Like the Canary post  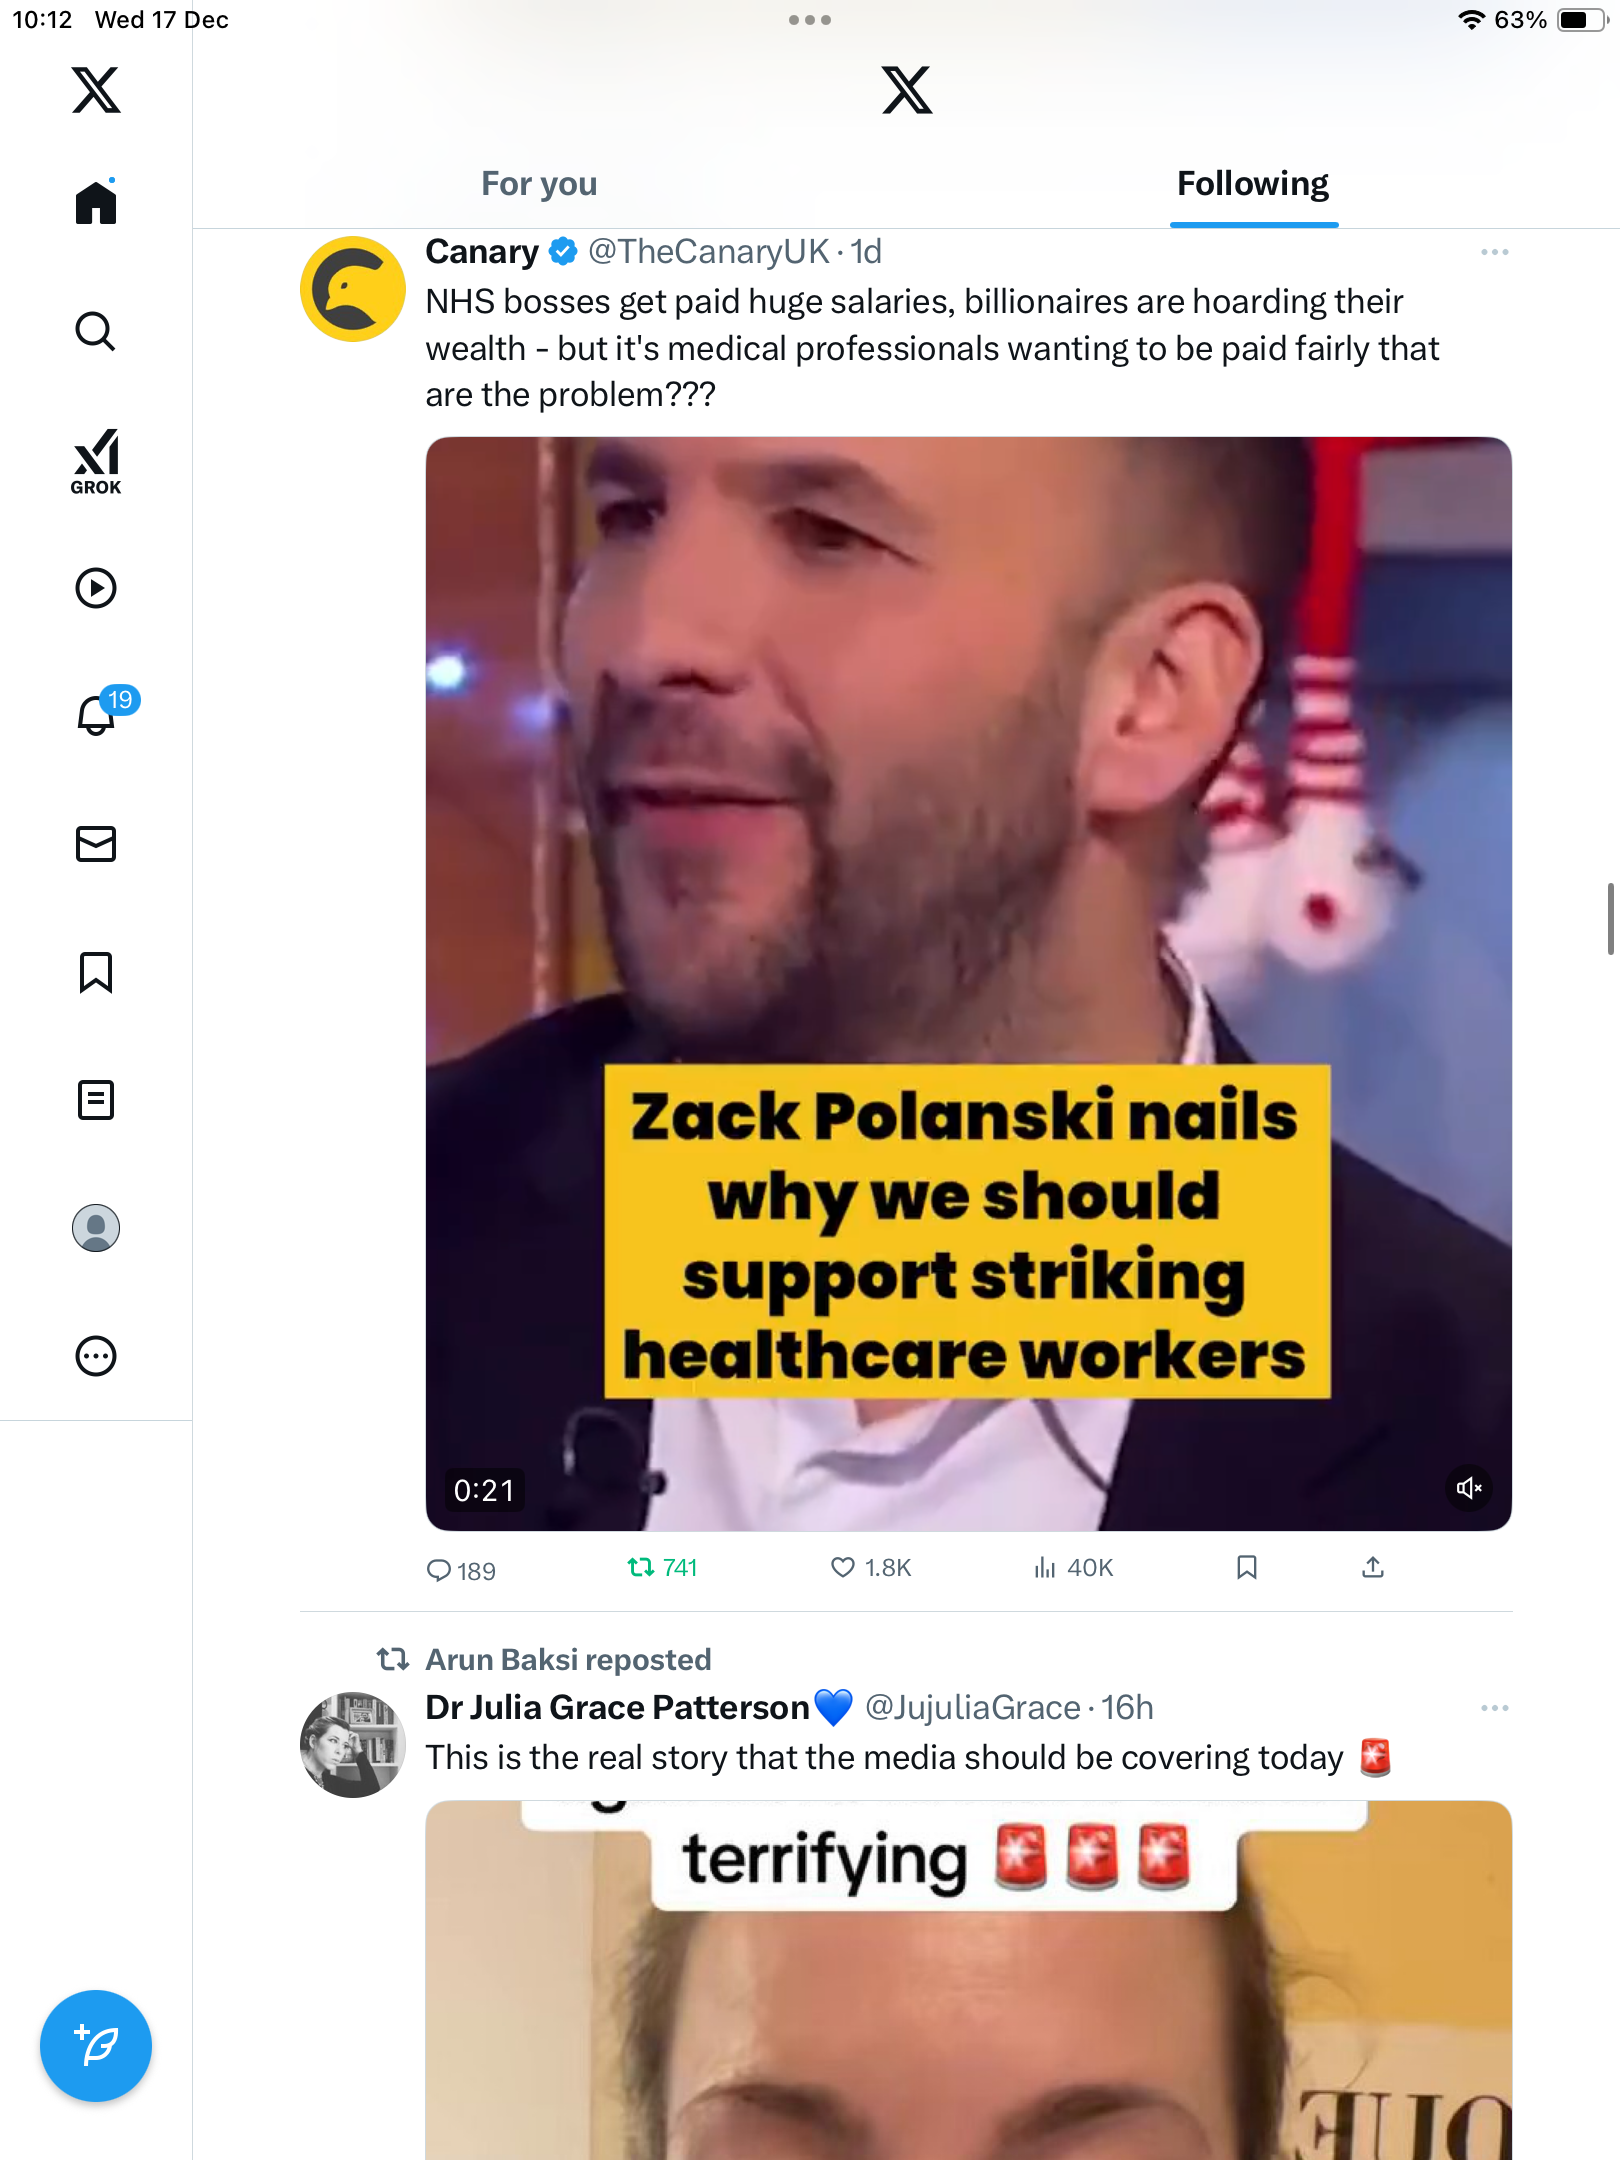(843, 1567)
